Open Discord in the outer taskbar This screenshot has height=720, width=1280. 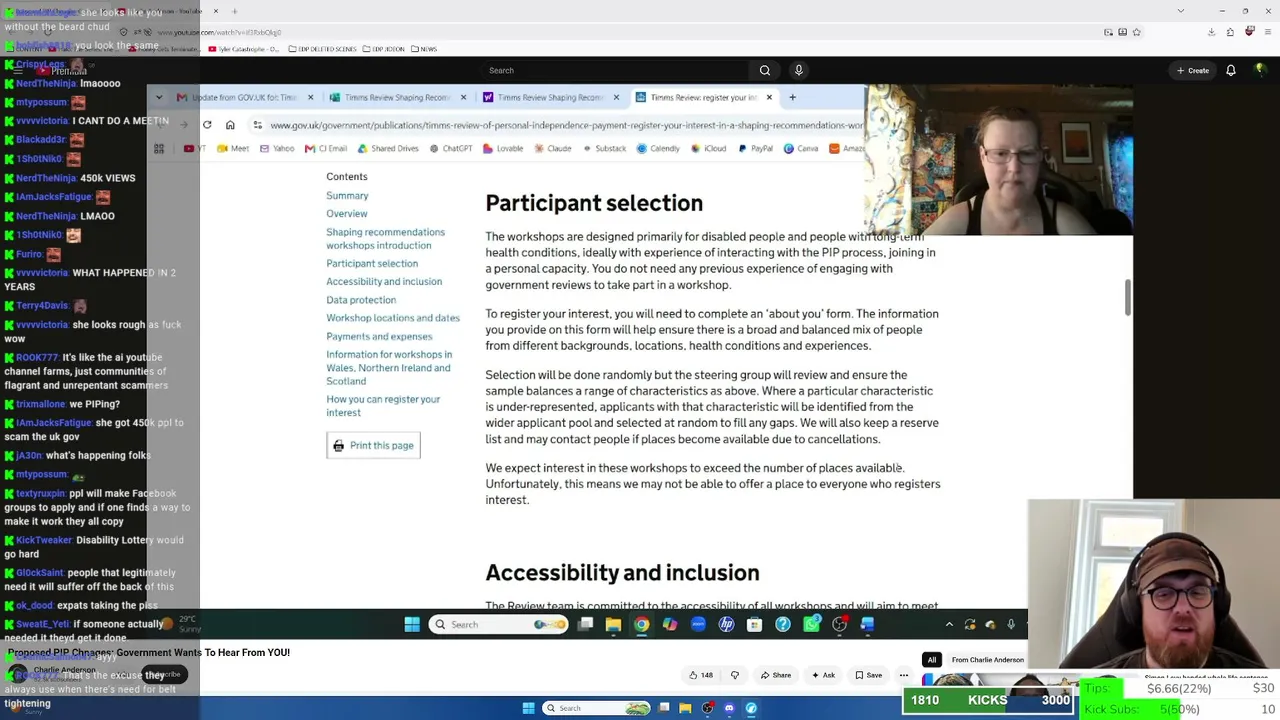(729, 708)
